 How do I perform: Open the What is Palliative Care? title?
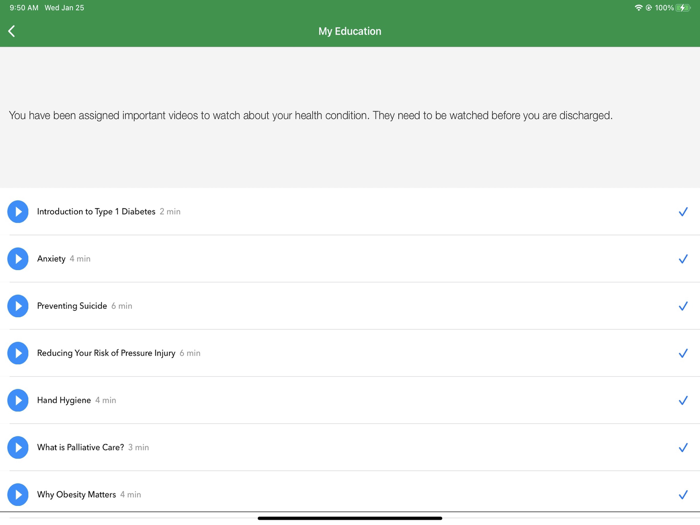80,447
